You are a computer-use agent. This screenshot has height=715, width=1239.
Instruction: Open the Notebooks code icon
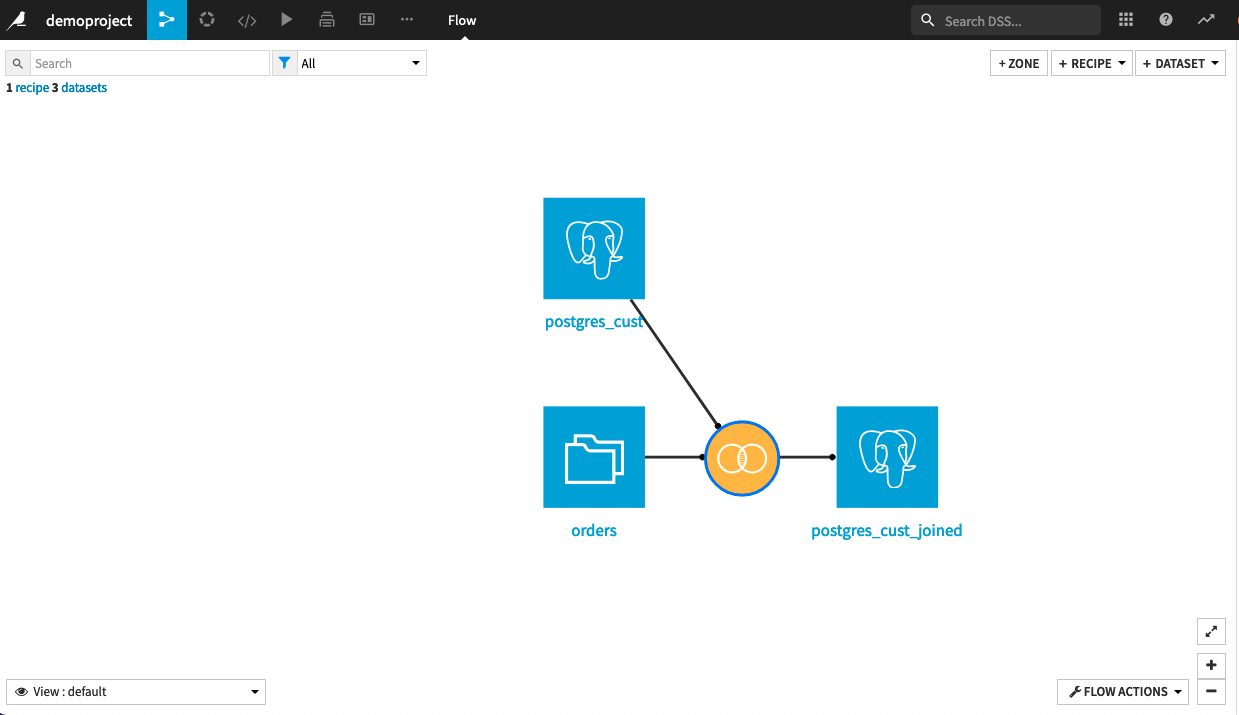pyautogui.click(x=246, y=20)
